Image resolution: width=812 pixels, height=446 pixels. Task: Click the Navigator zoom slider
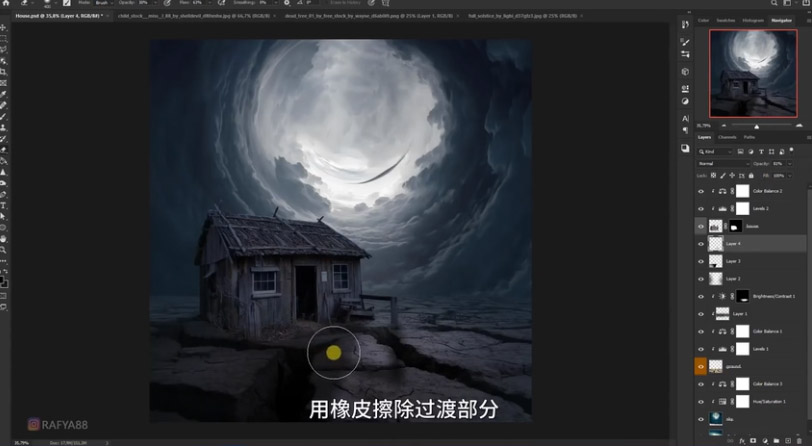757,126
